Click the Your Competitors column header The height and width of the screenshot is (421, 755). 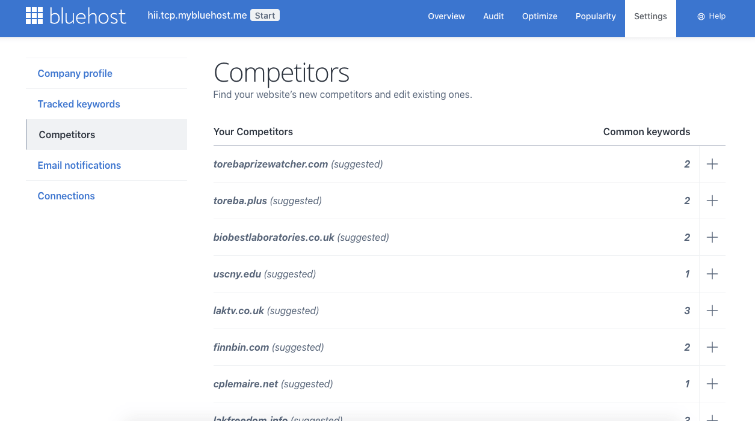[253, 132]
